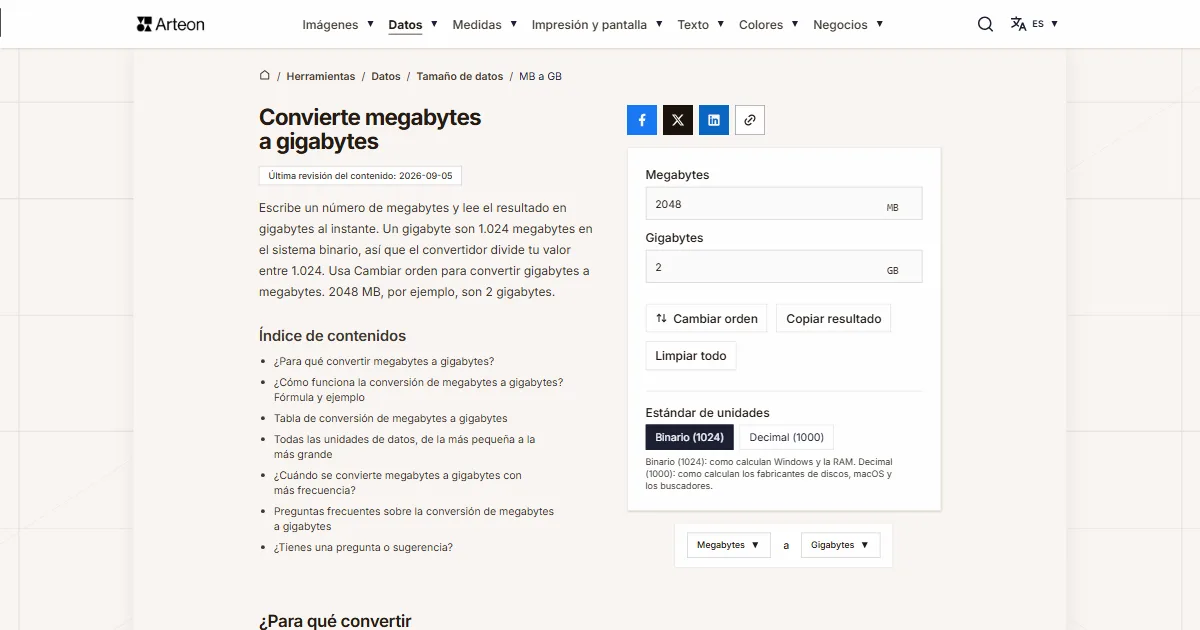Expand Impresión y pantalla menu
This screenshot has width=1200, height=630.
click(597, 24)
